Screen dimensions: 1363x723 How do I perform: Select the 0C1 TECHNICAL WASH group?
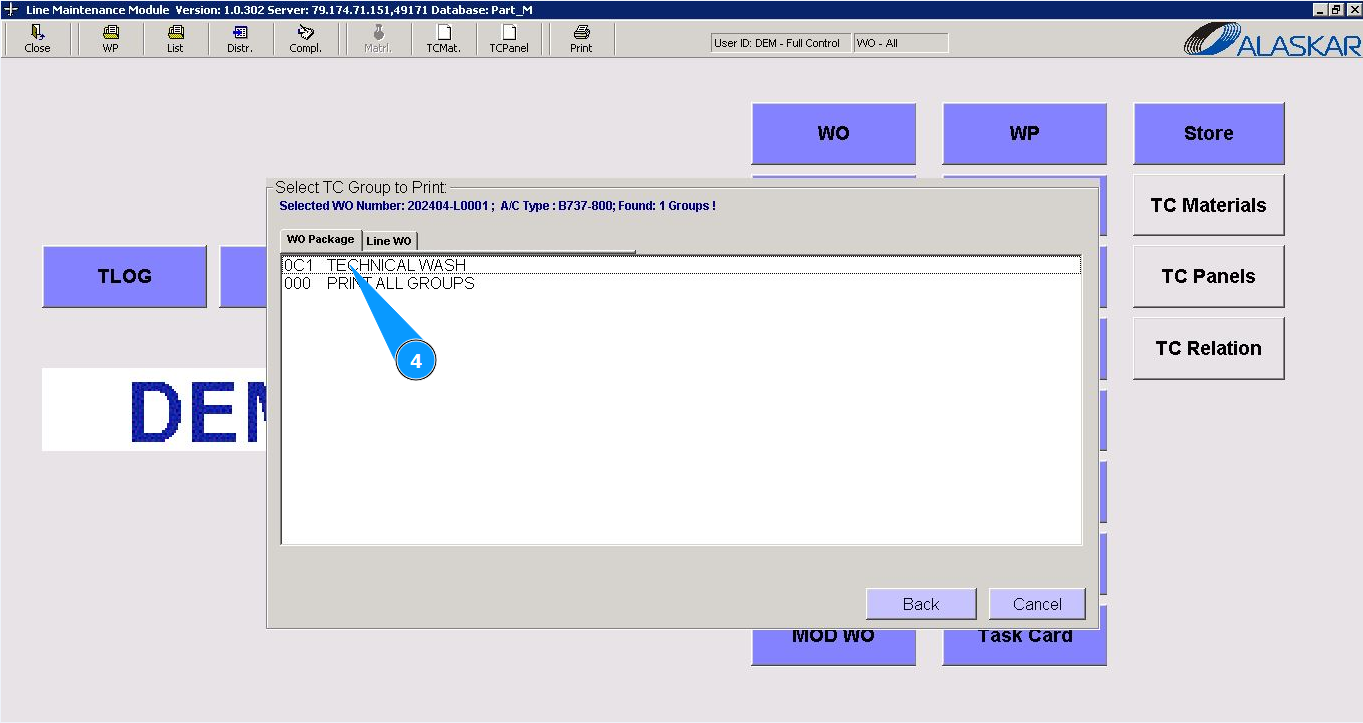pyautogui.click(x=681, y=265)
